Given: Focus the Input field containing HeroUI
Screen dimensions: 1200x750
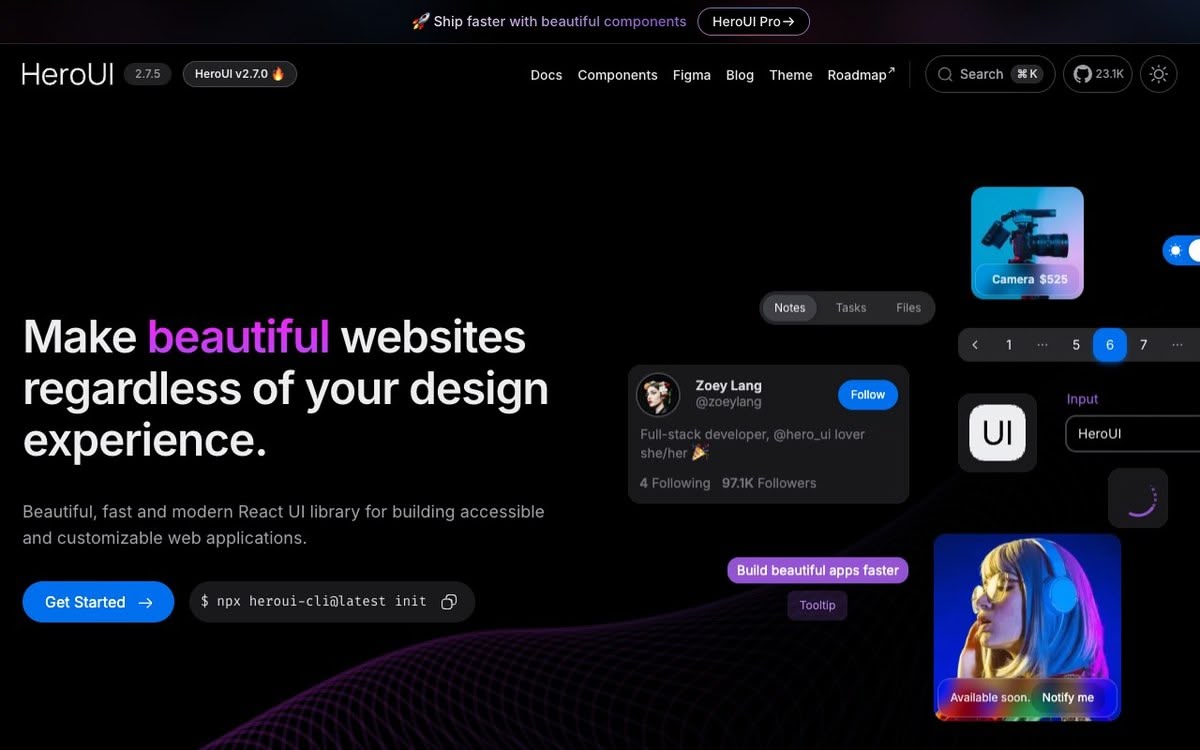Looking at the screenshot, I should (x=1133, y=434).
